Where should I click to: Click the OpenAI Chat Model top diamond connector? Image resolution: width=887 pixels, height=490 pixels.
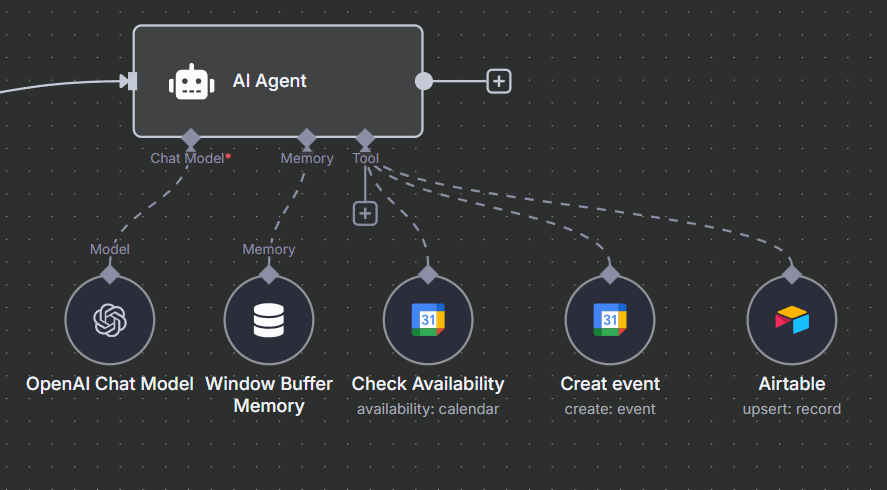coord(110,275)
